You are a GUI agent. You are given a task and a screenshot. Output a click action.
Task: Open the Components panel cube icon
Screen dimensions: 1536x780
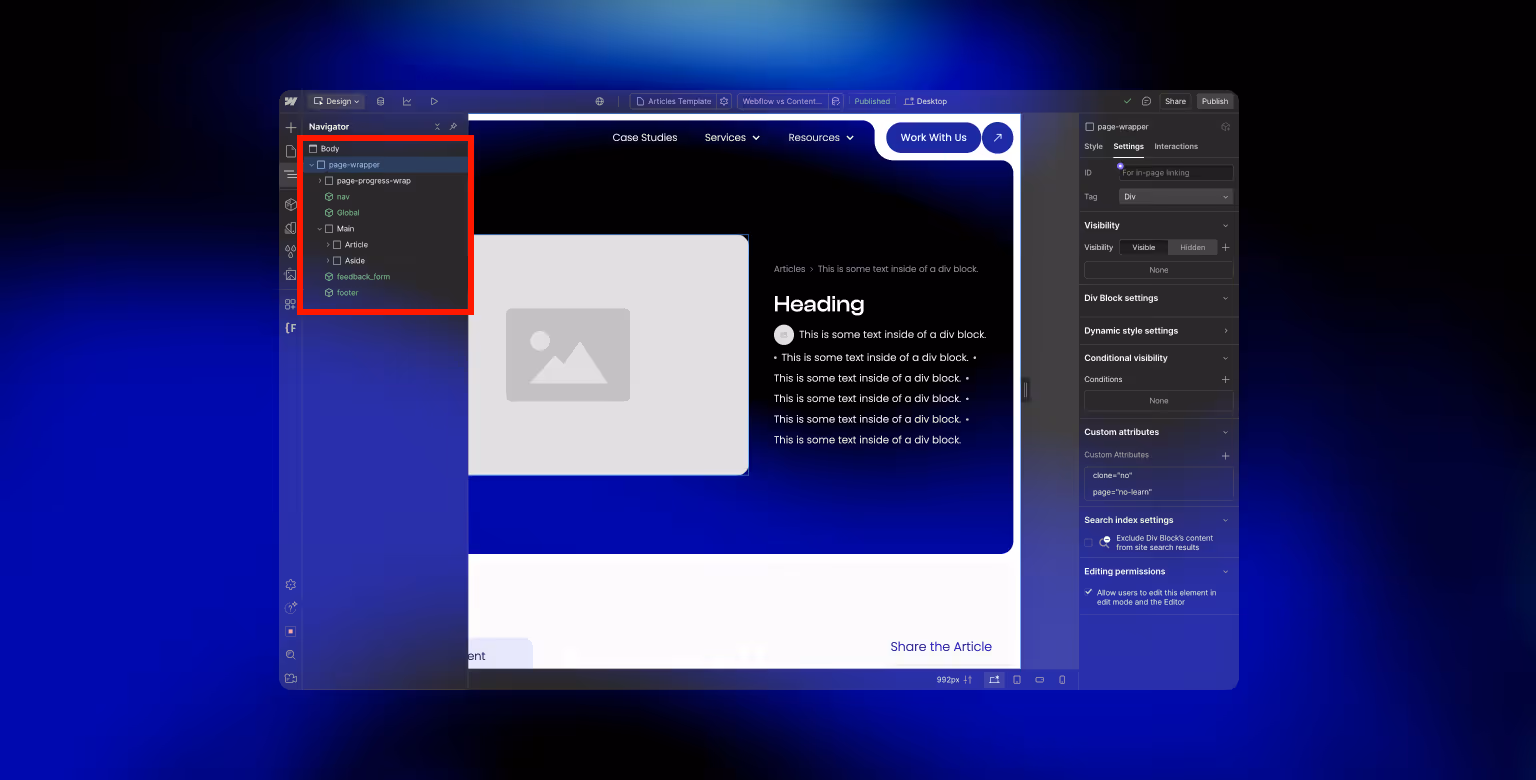(x=290, y=203)
